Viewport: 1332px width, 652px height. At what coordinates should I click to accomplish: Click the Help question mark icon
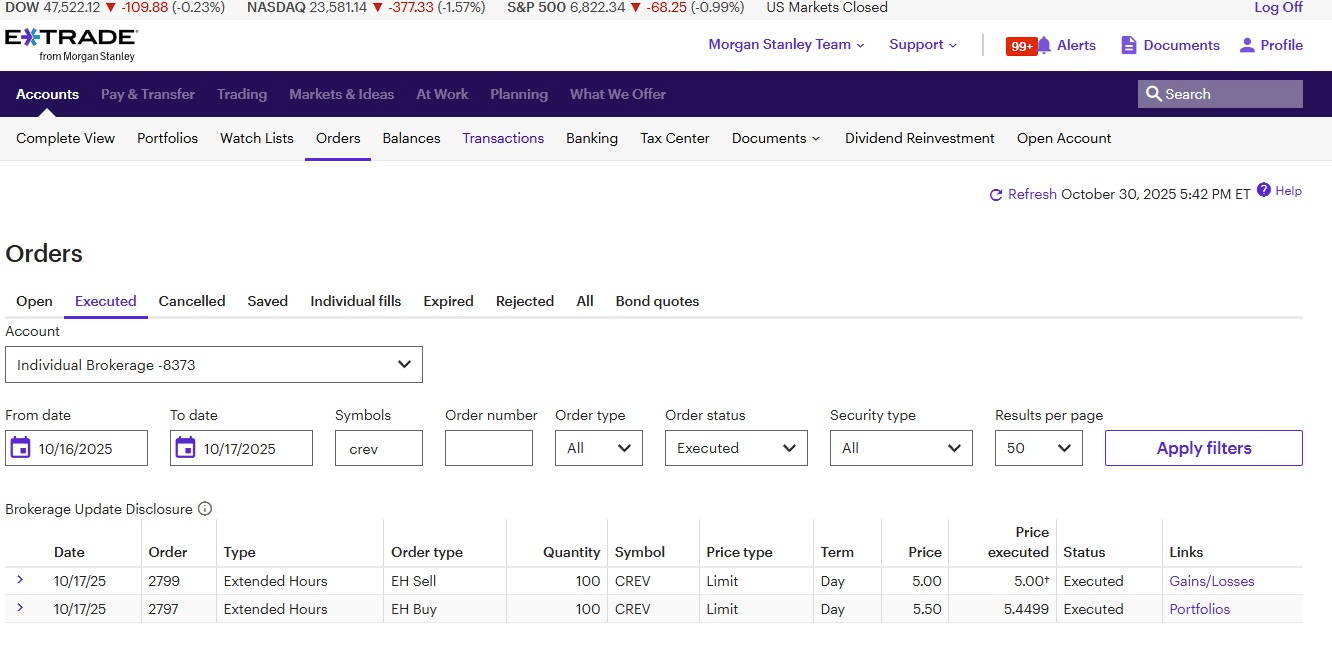pyautogui.click(x=1264, y=190)
